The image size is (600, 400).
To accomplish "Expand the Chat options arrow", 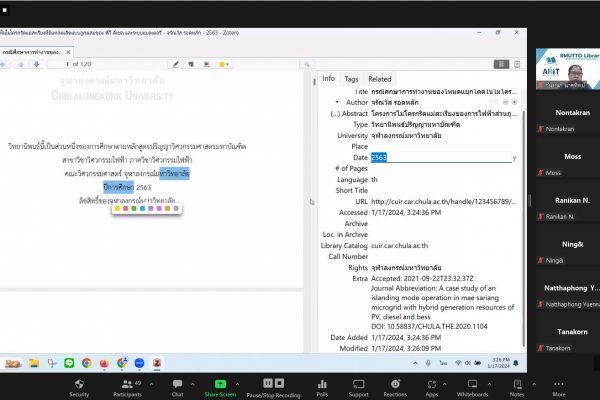I will (x=192, y=384).
